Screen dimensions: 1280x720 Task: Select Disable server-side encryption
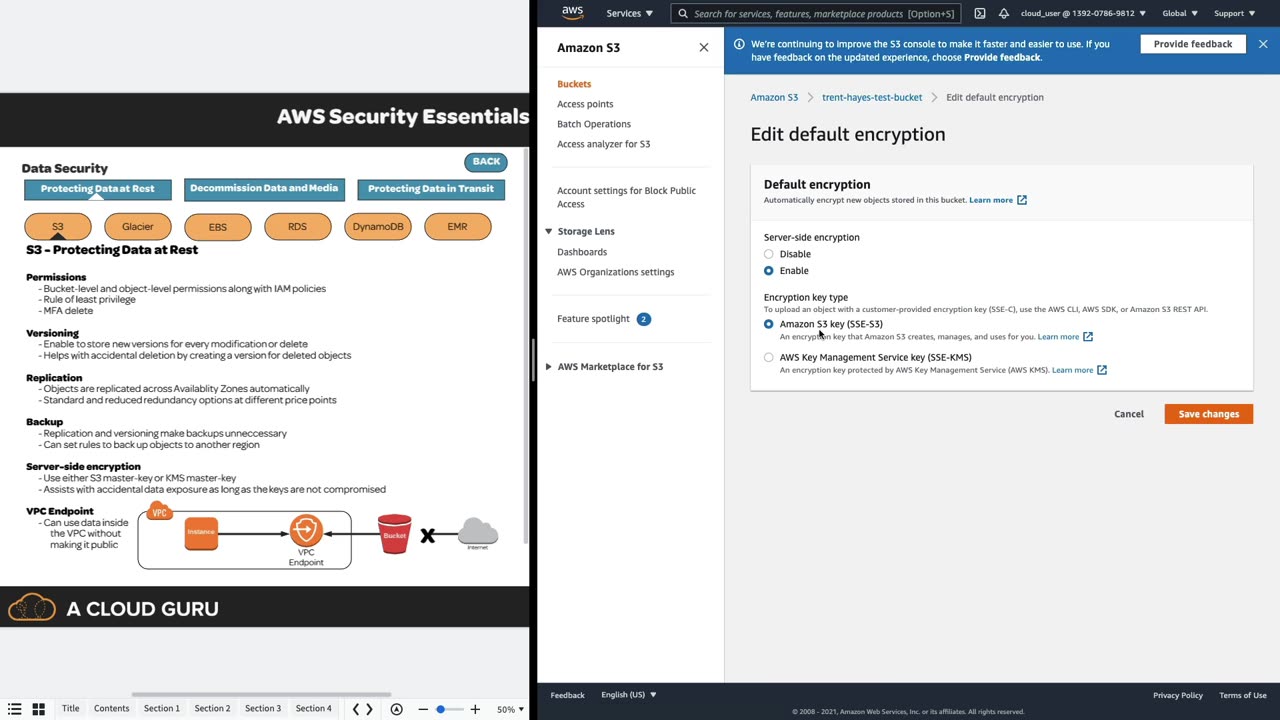[x=769, y=254]
